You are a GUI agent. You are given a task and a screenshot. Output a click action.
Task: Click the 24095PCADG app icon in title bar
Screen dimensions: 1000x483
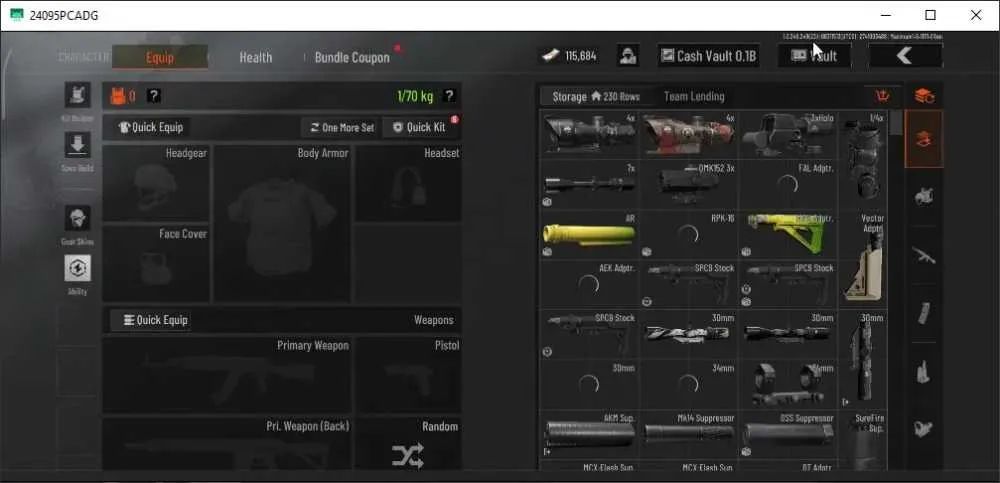[17, 15]
